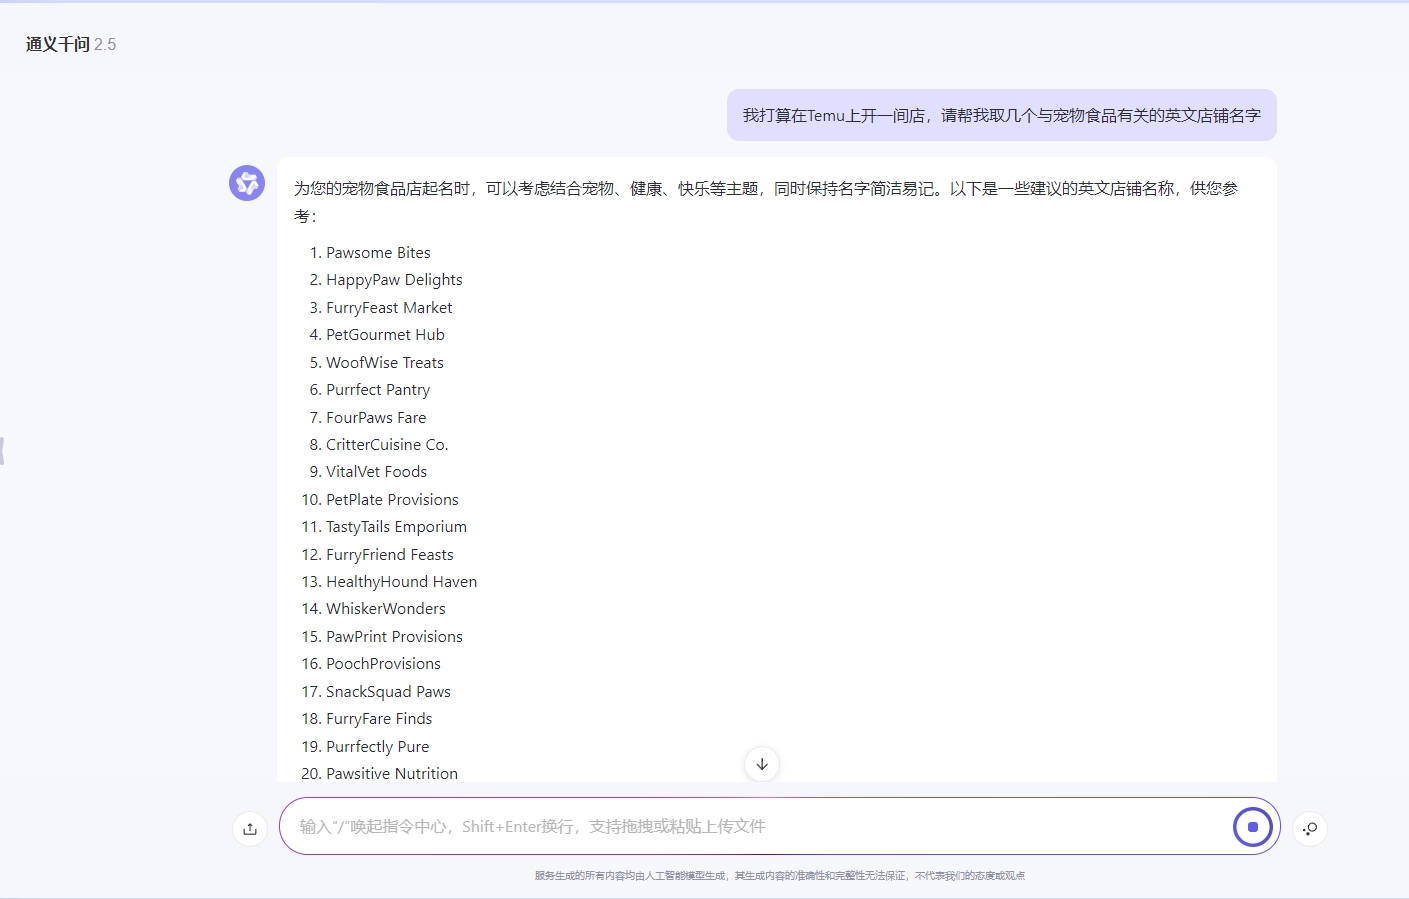The width and height of the screenshot is (1409, 899).
Task: Jump to bottom with down-arrow button
Action: point(762,764)
